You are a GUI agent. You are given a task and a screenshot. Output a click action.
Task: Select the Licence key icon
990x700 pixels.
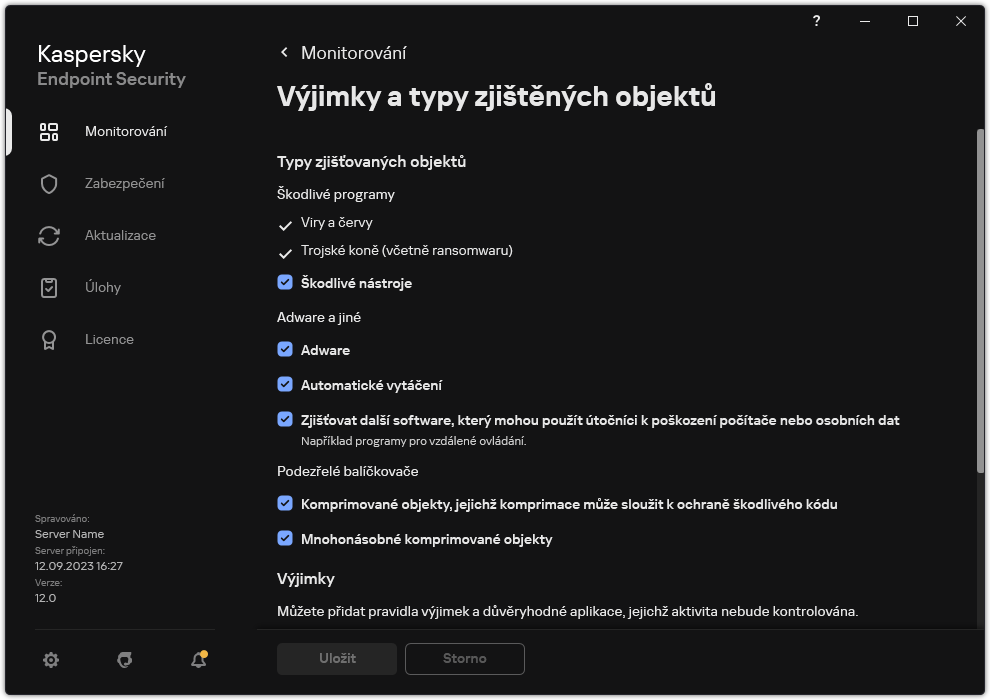coord(48,339)
